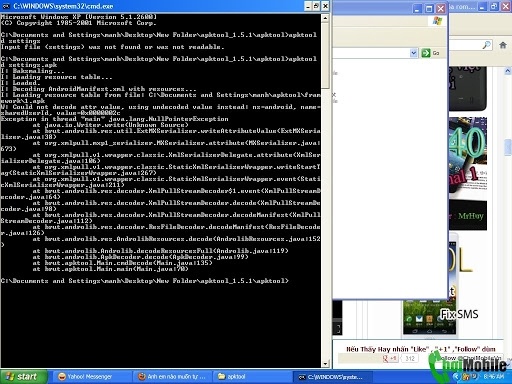This screenshot has width=512, height=384.
Task: Click the green Go arrow in Explorer window
Action: [426, 53]
